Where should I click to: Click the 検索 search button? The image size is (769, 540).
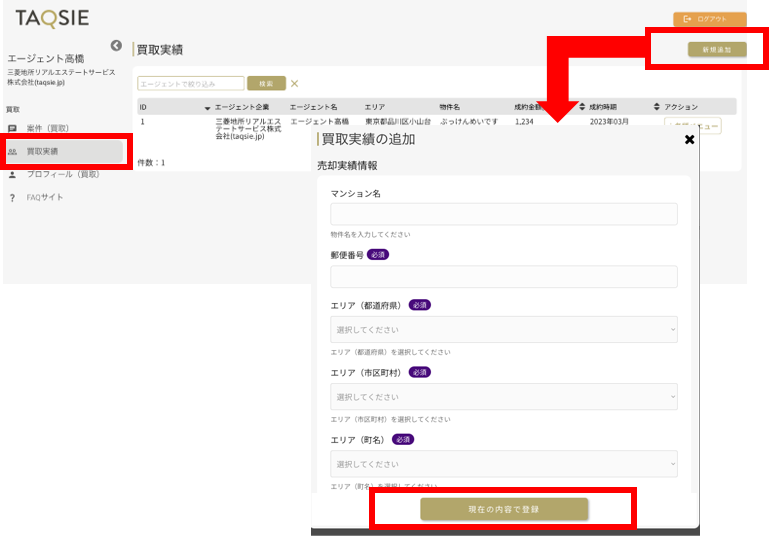(266, 83)
